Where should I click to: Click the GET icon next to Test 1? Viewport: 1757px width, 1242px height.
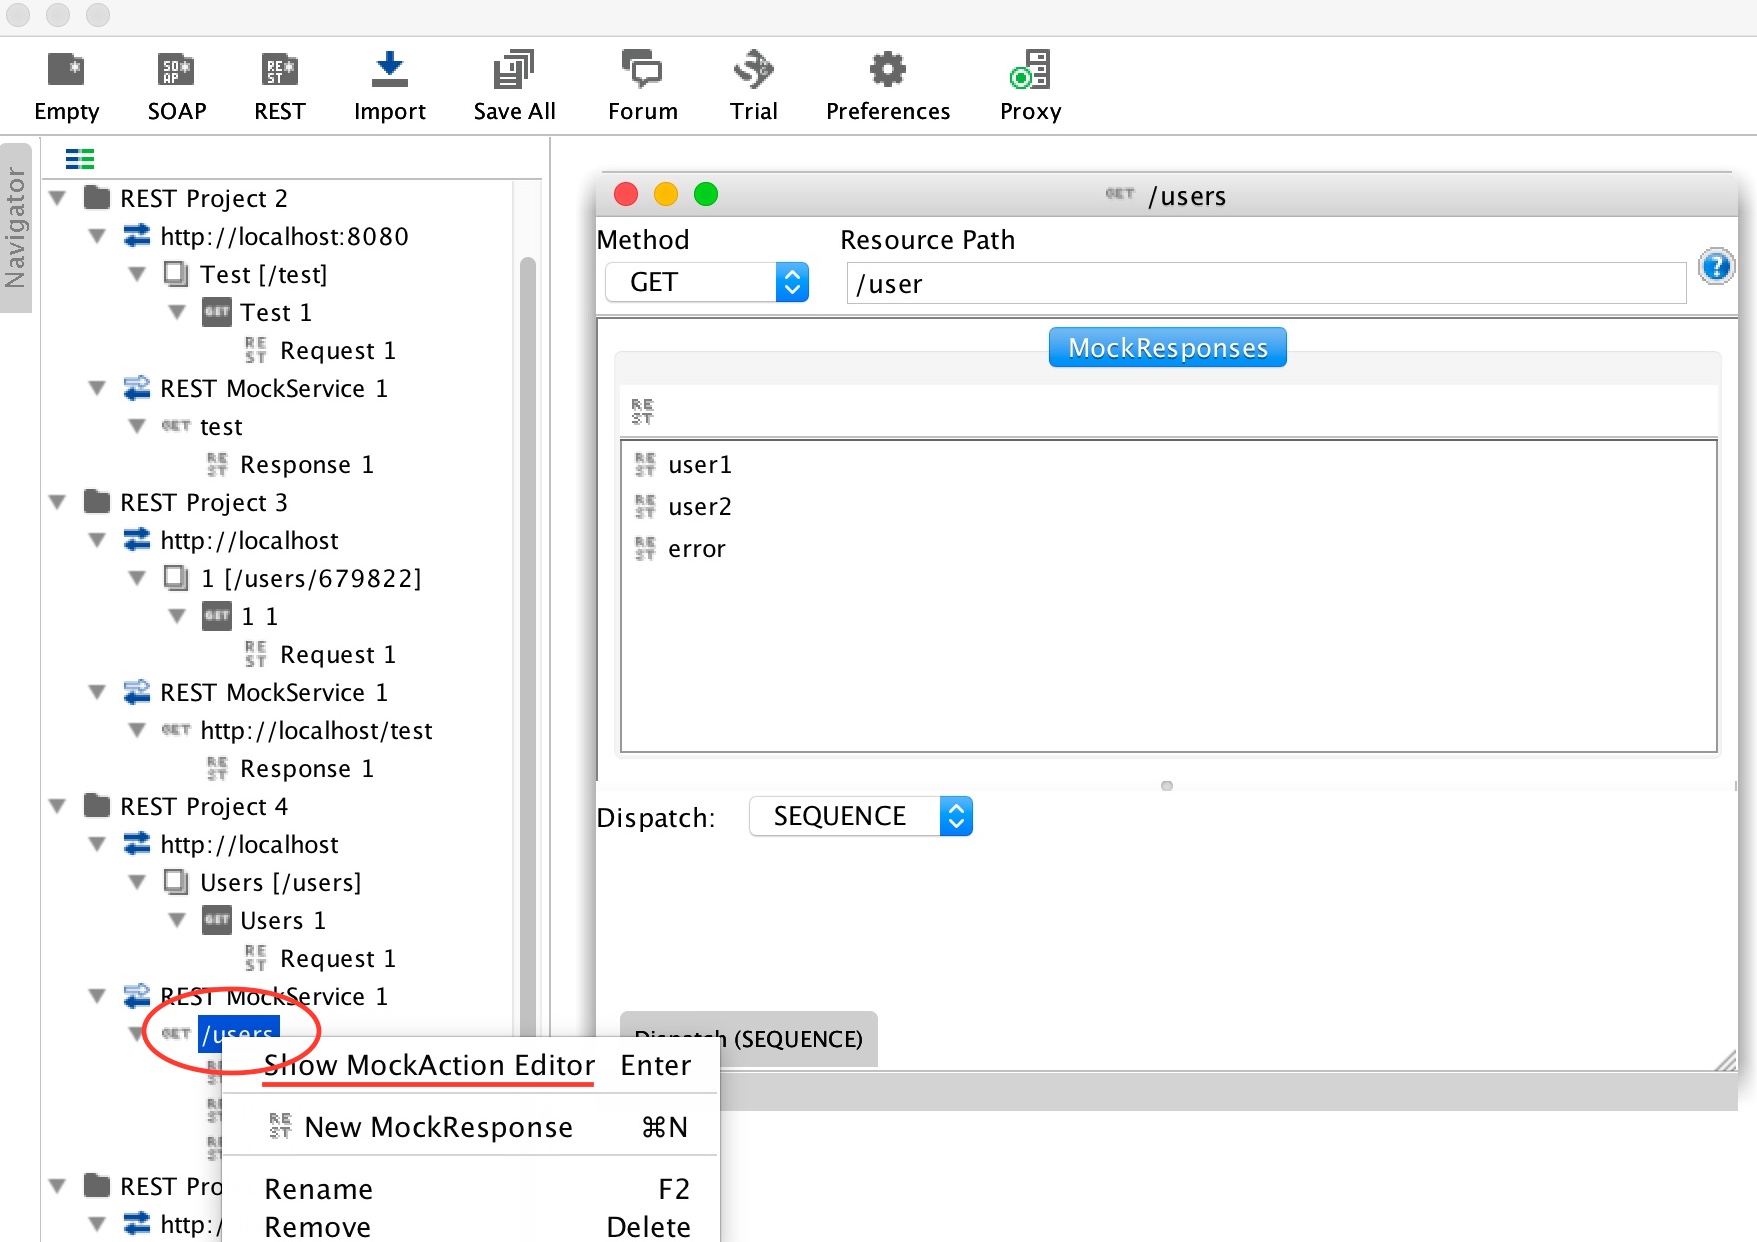(217, 311)
